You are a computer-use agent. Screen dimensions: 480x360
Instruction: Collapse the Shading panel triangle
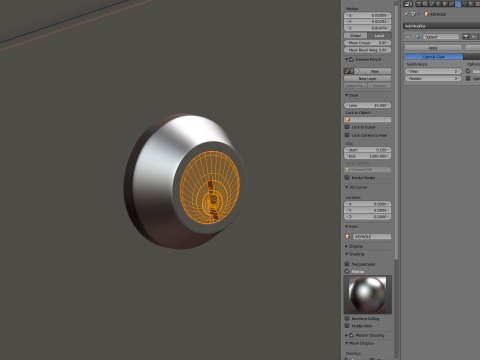click(347, 254)
